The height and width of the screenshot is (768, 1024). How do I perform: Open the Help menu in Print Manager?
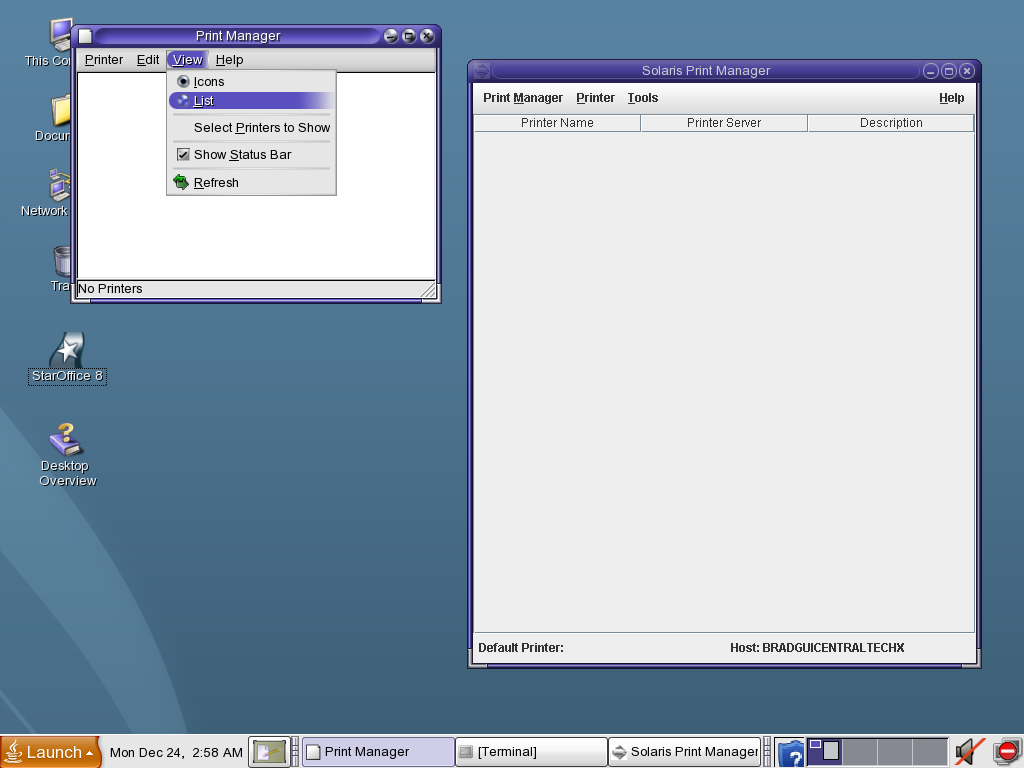(229, 60)
